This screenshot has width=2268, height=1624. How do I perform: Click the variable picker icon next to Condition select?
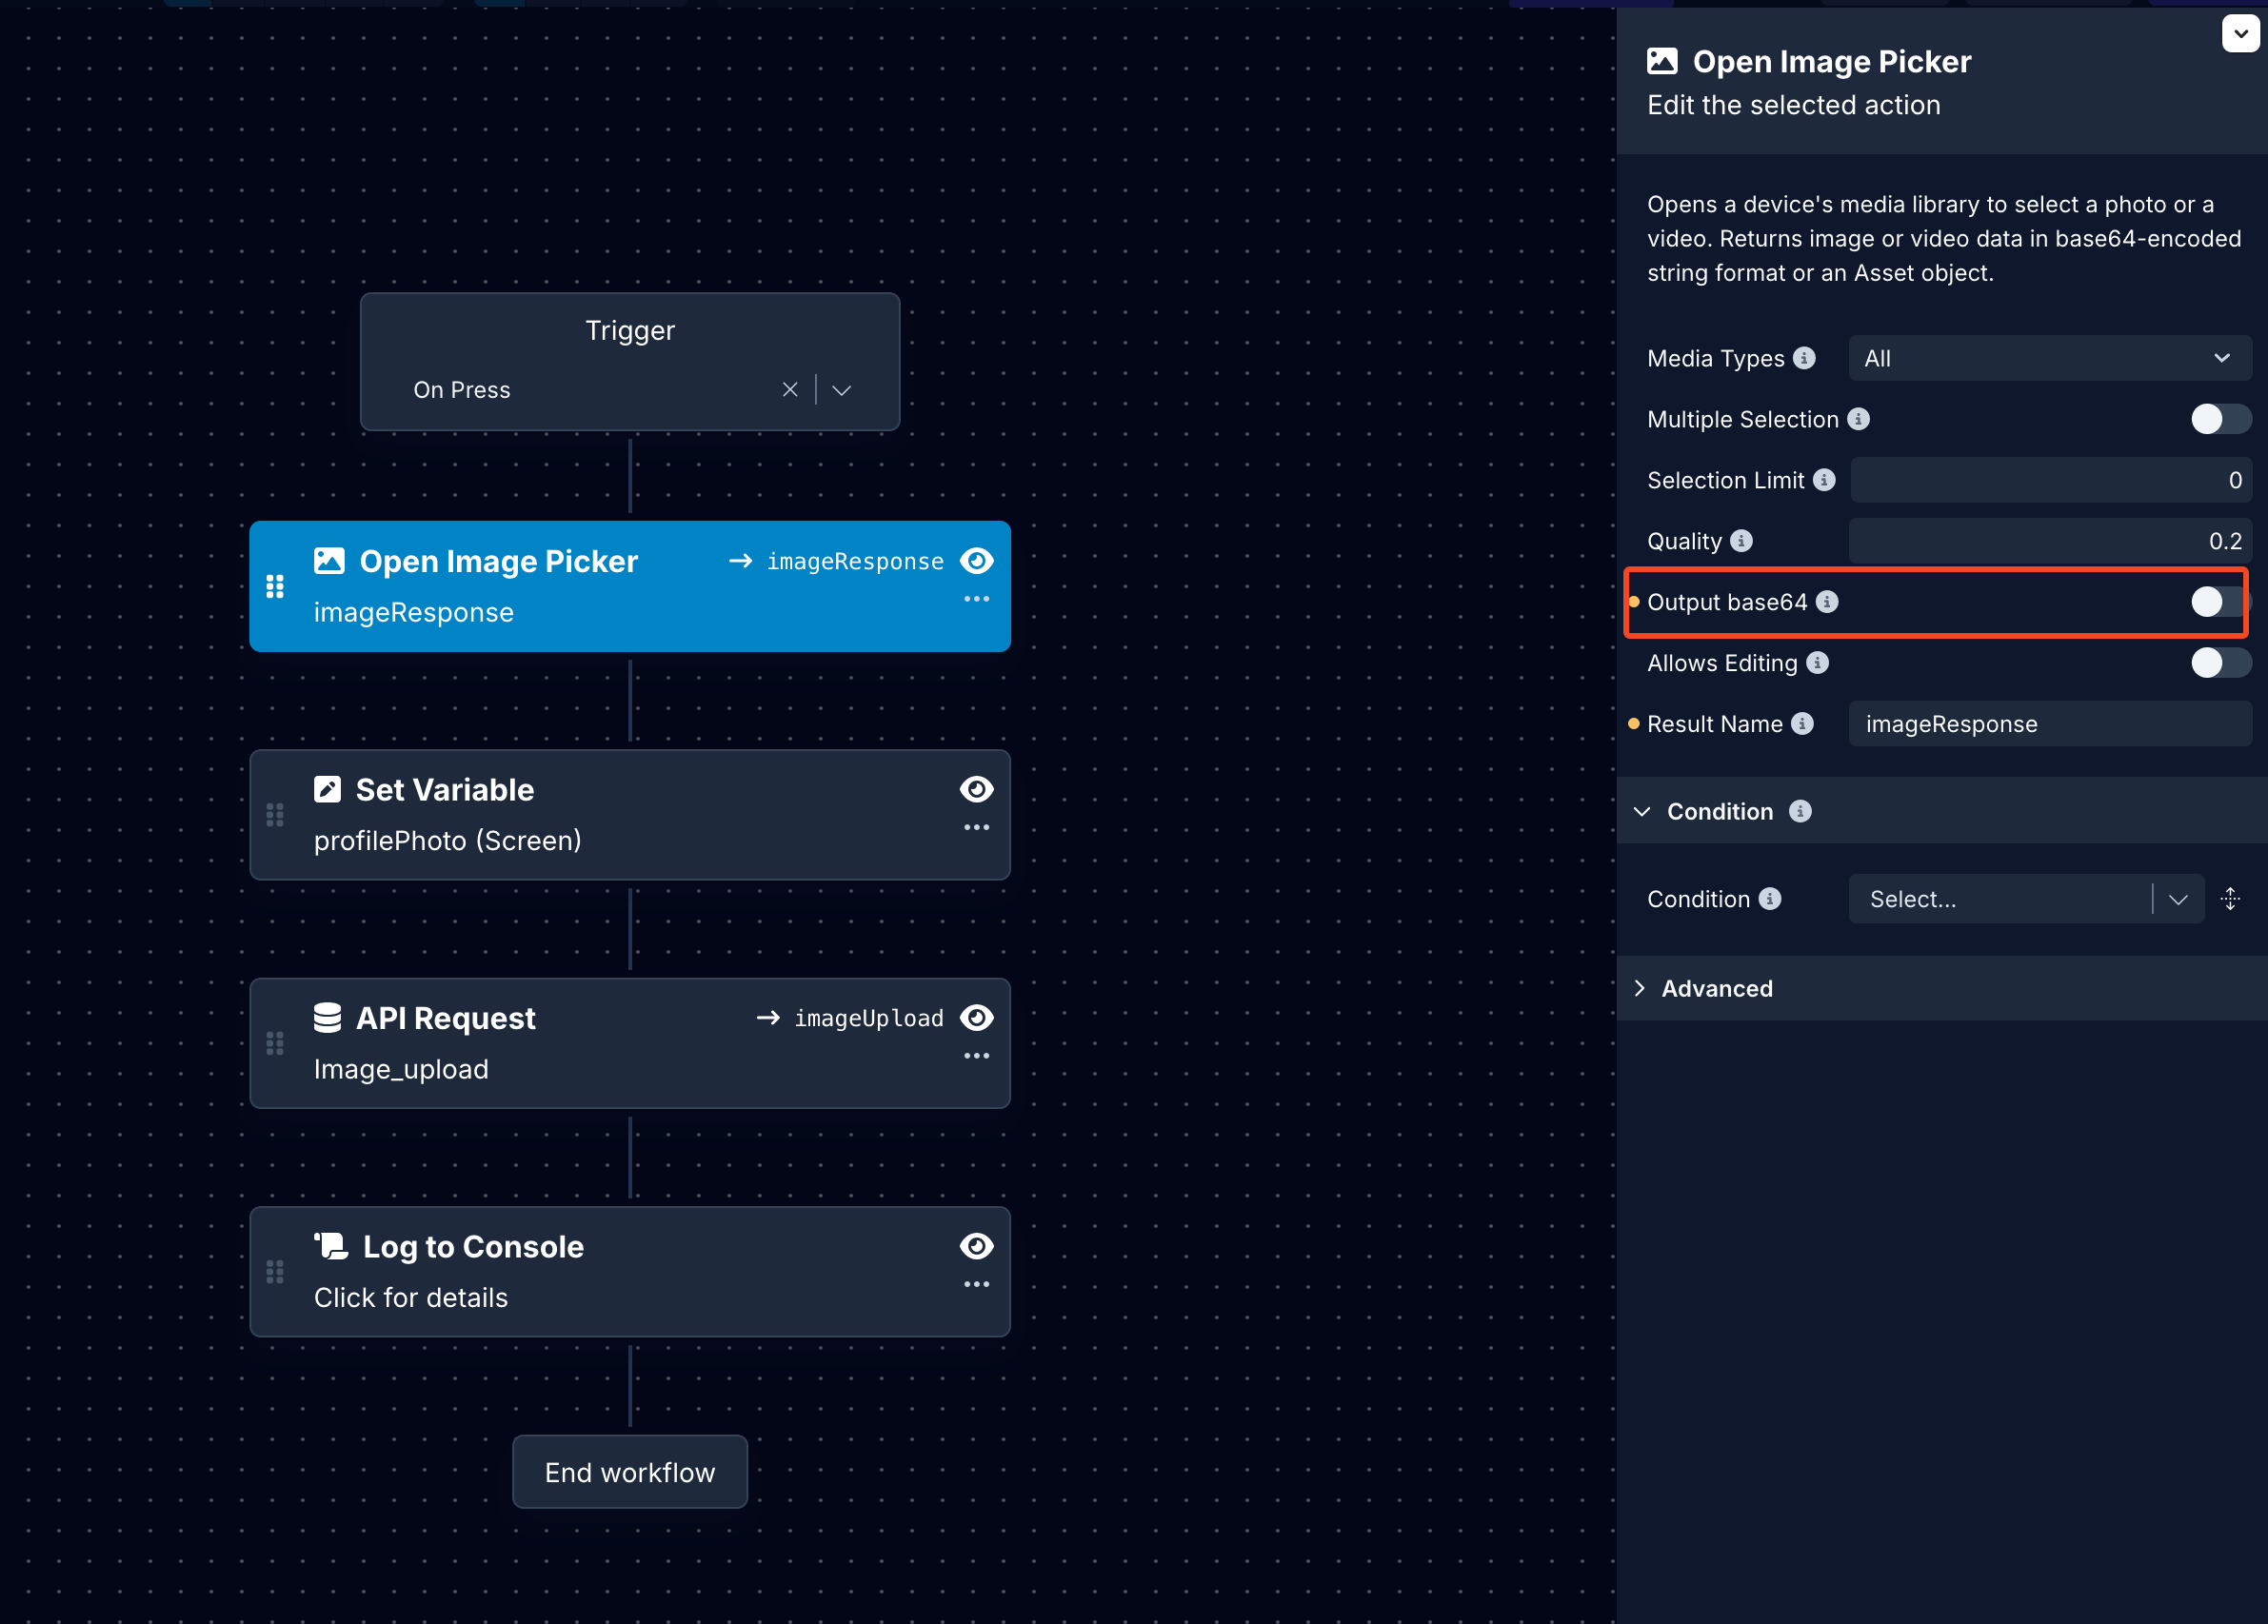pyautogui.click(x=2230, y=899)
